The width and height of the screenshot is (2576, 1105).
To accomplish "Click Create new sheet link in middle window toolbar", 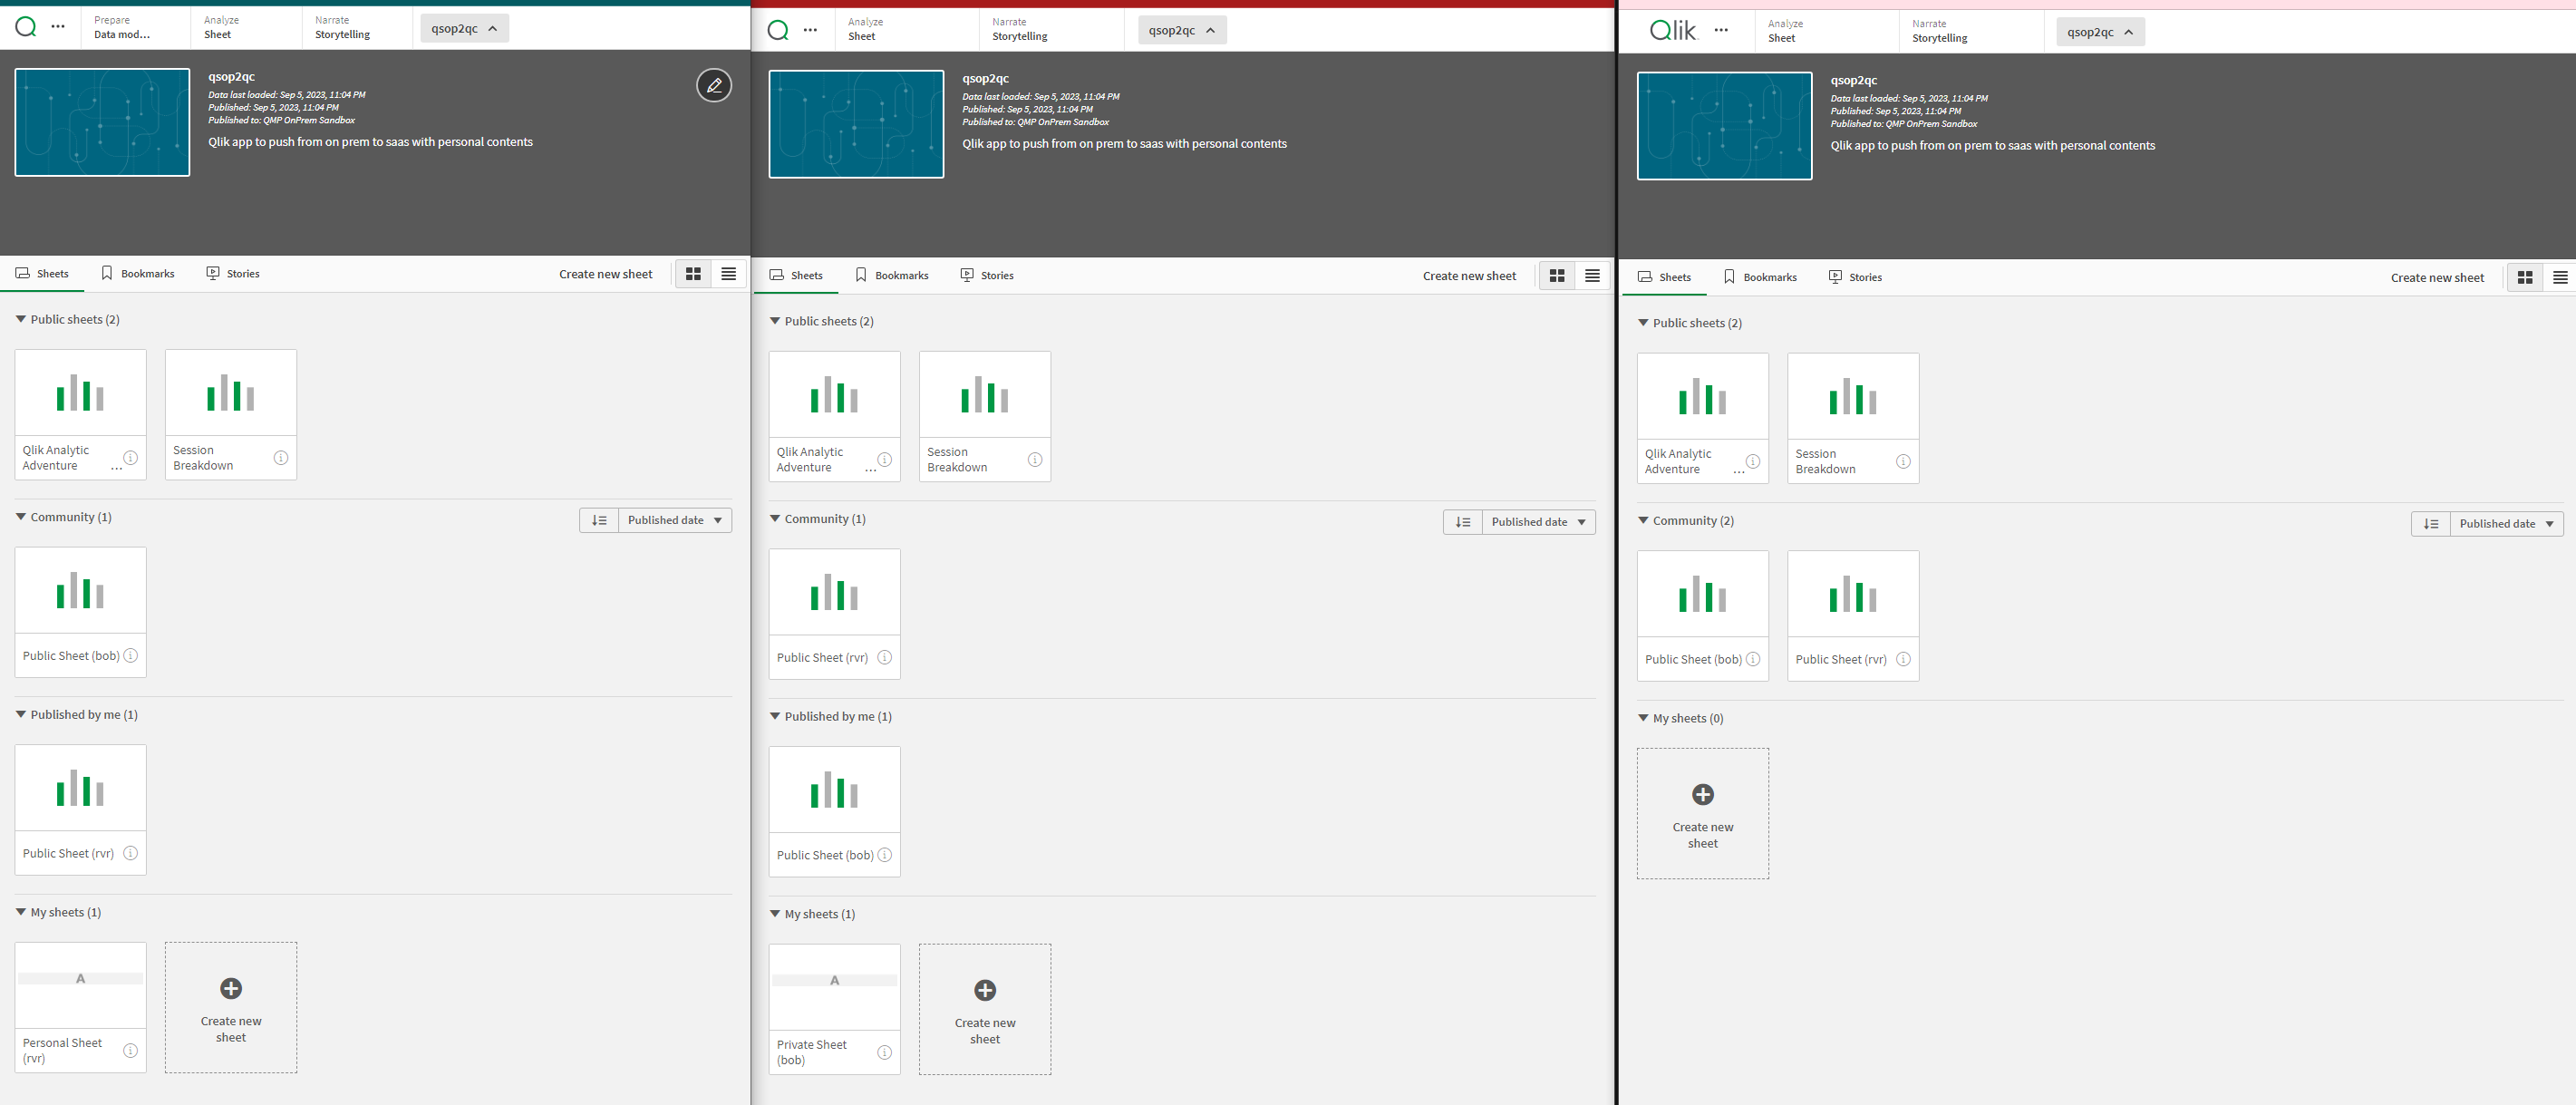I will [1469, 276].
